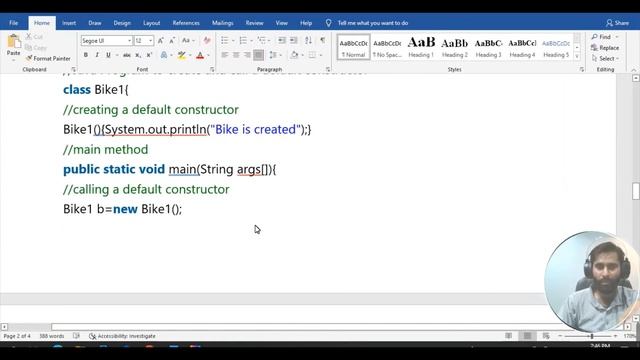This screenshot has width=640, height=360.
Task: Apply borders to paragraph
Action: [x=312, y=55]
